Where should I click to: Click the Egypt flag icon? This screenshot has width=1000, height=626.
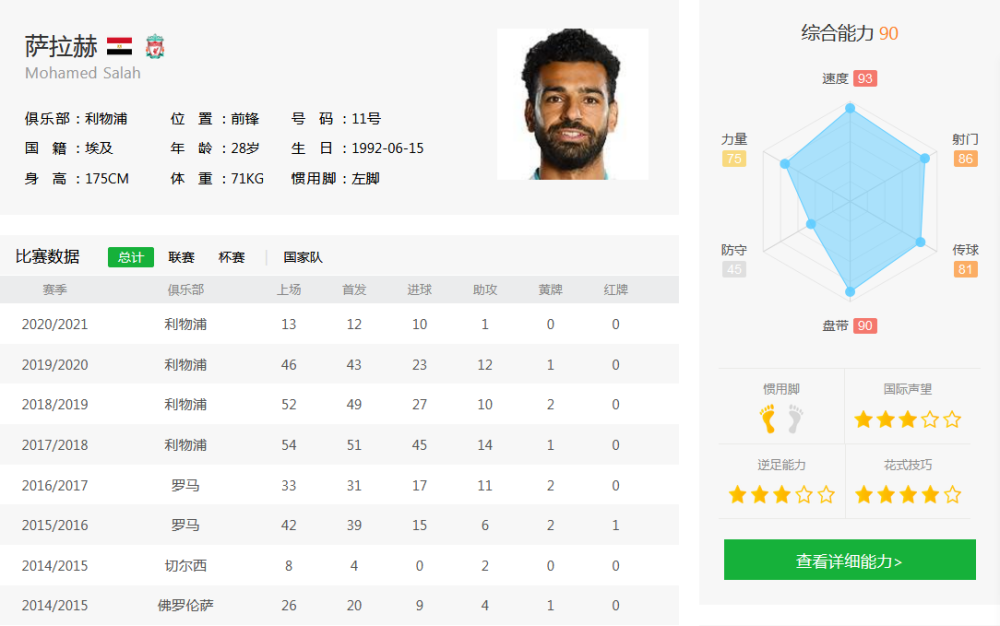tap(119, 47)
